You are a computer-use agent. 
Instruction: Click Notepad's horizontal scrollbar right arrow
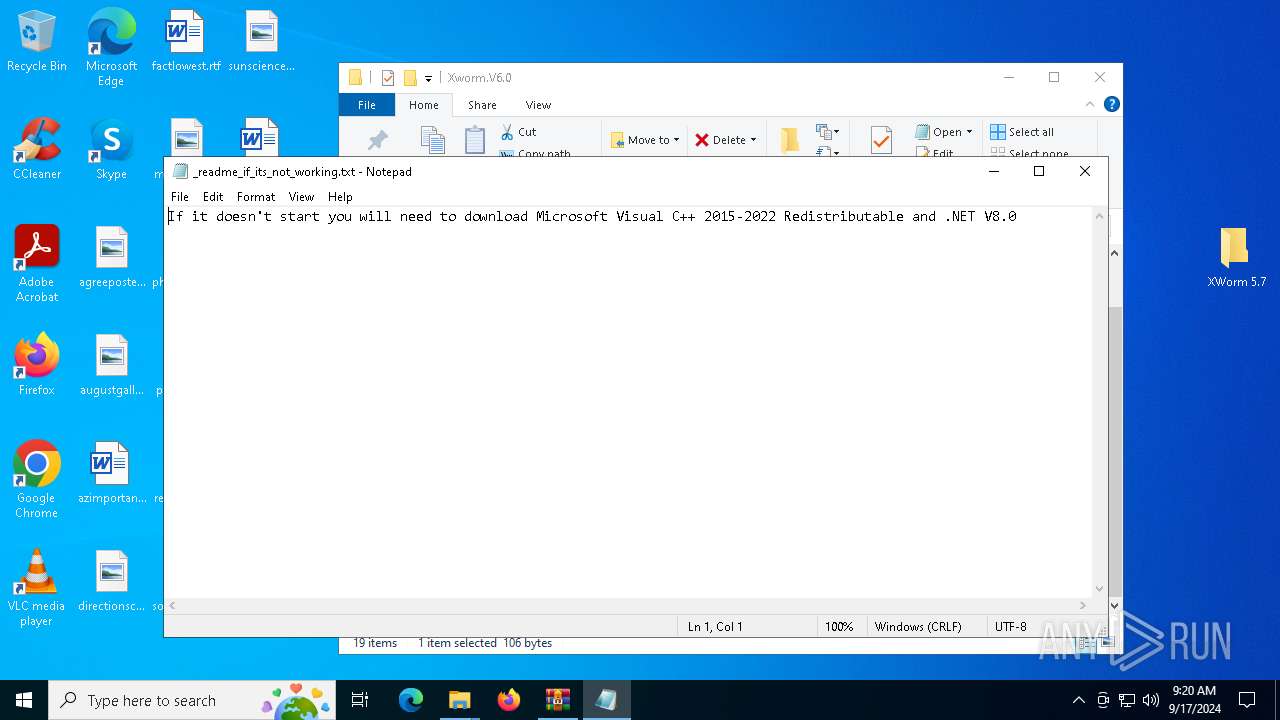click(1083, 605)
